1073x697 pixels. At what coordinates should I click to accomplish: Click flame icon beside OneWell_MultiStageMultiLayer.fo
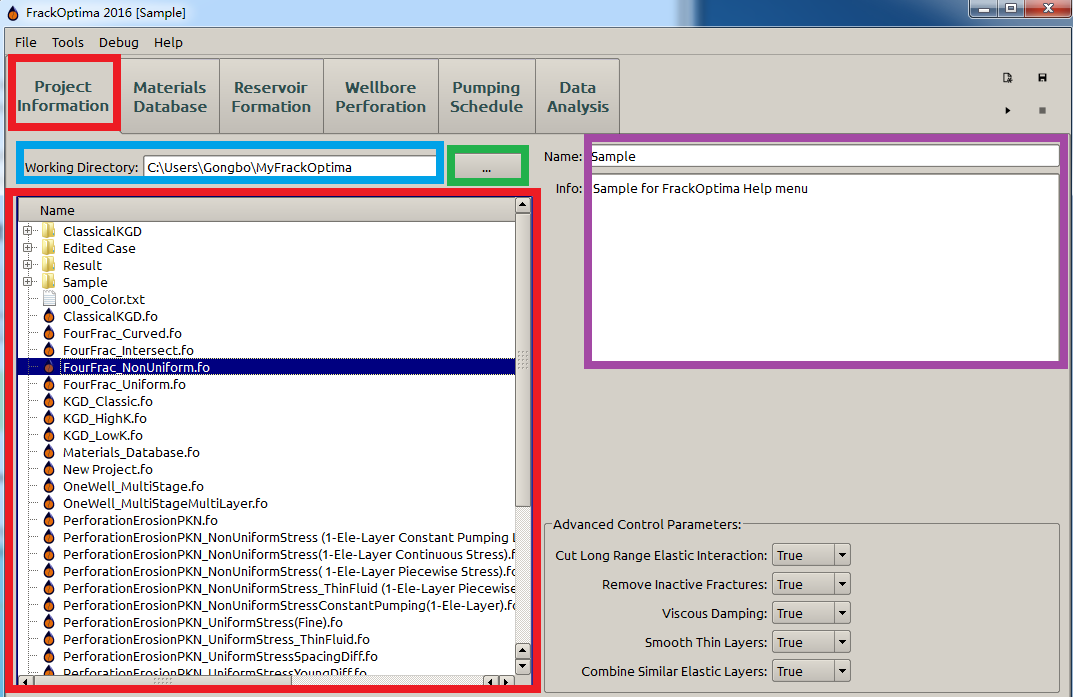point(49,503)
